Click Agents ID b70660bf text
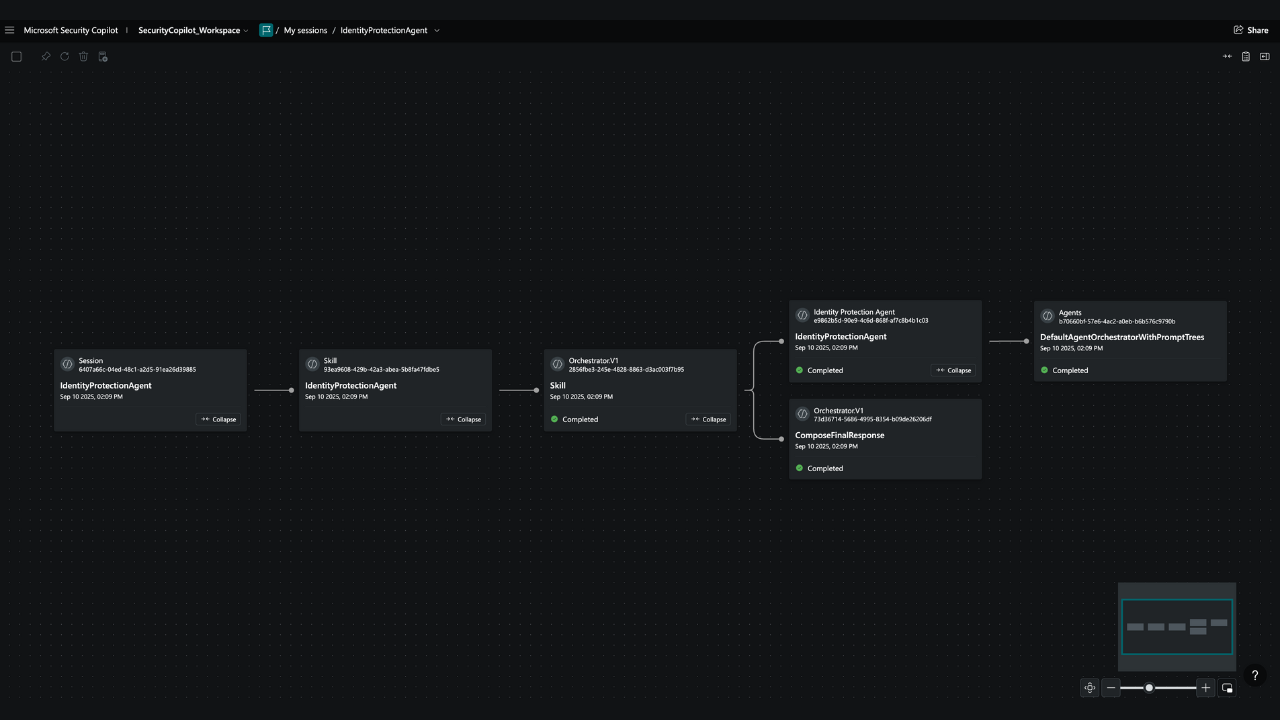The width and height of the screenshot is (1280, 720). click(x=1117, y=321)
